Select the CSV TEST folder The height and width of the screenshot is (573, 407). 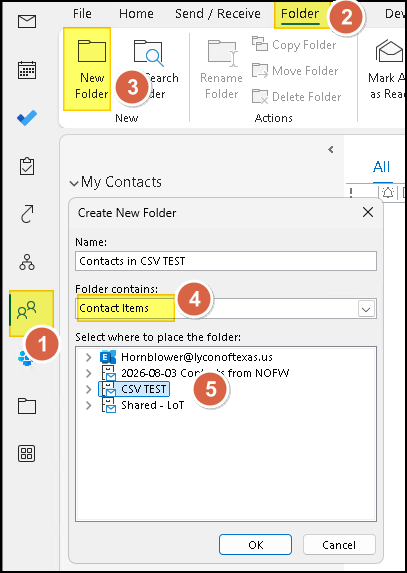click(x=144, y=389)
